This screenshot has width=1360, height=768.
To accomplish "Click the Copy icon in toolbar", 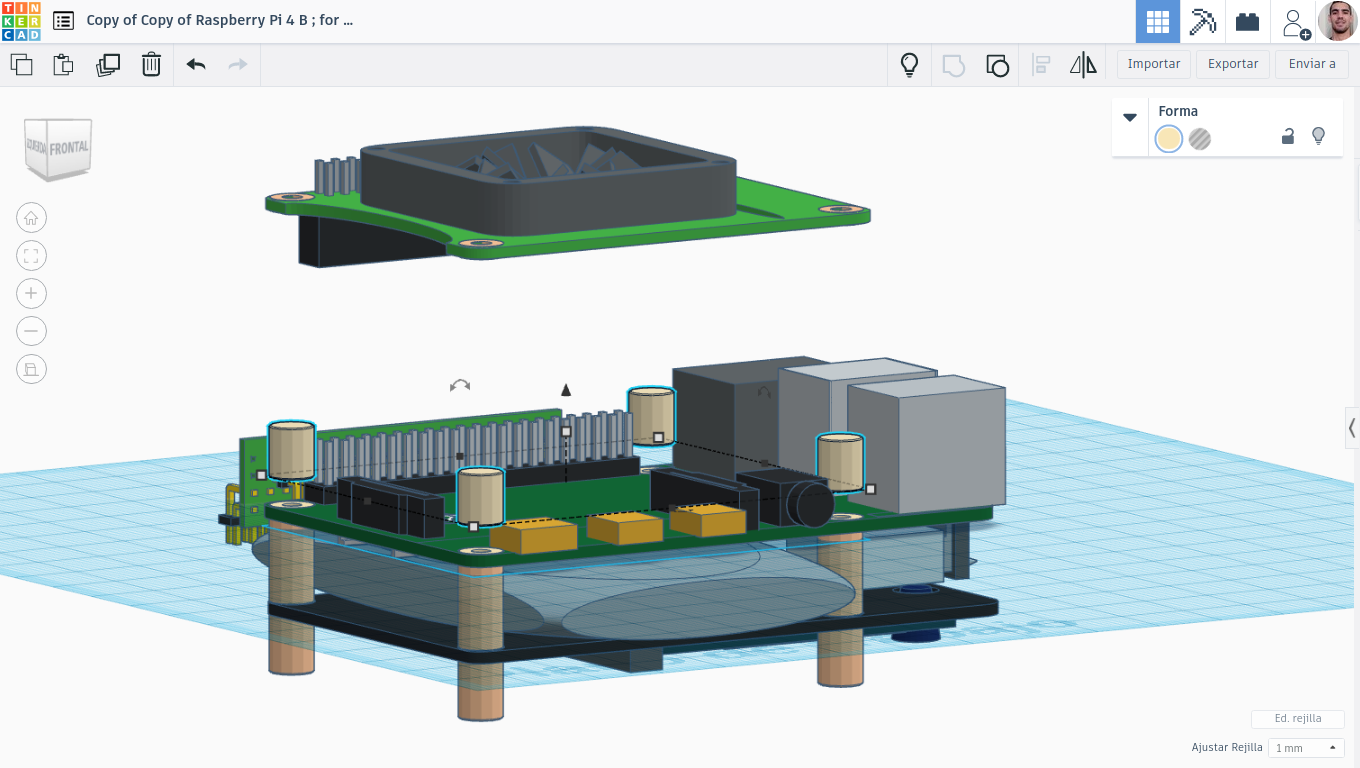I will point(21,65).
